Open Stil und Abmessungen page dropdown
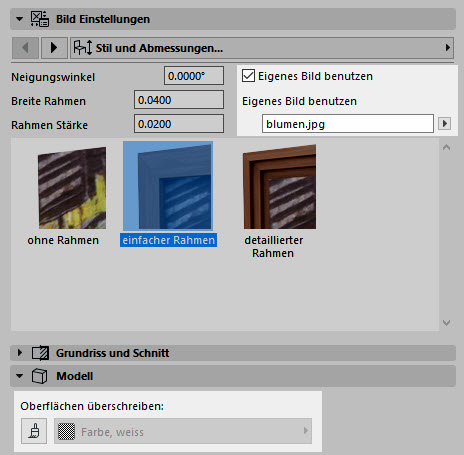This screenshot has width=464, height=455. coord(262,48)
